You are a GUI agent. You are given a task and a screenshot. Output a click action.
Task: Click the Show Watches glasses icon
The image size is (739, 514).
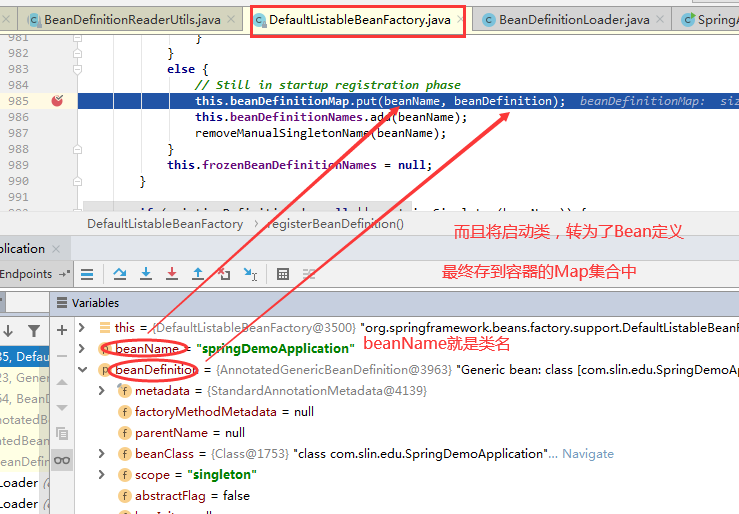tap(62, 460)
